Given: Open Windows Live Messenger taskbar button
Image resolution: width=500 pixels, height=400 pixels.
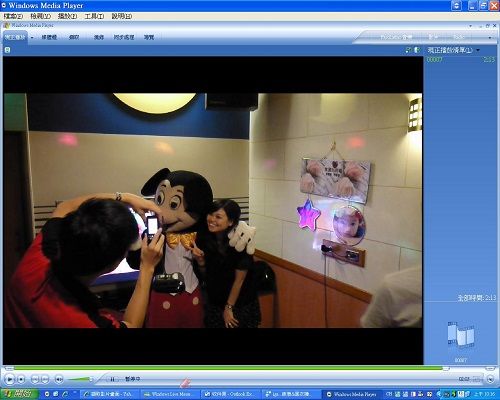Looking at the screenshot, I should click(171, 394).
